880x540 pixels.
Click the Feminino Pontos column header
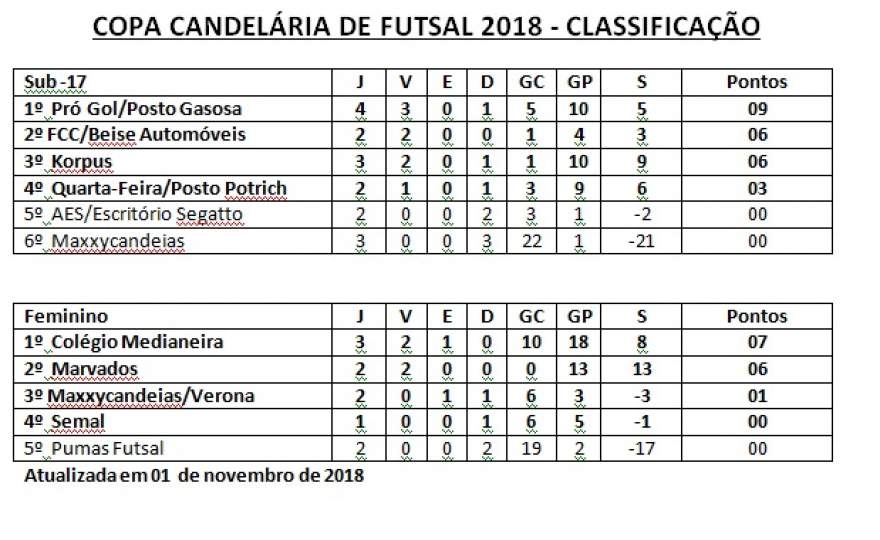pyautogui.click(x=757, y=317)
